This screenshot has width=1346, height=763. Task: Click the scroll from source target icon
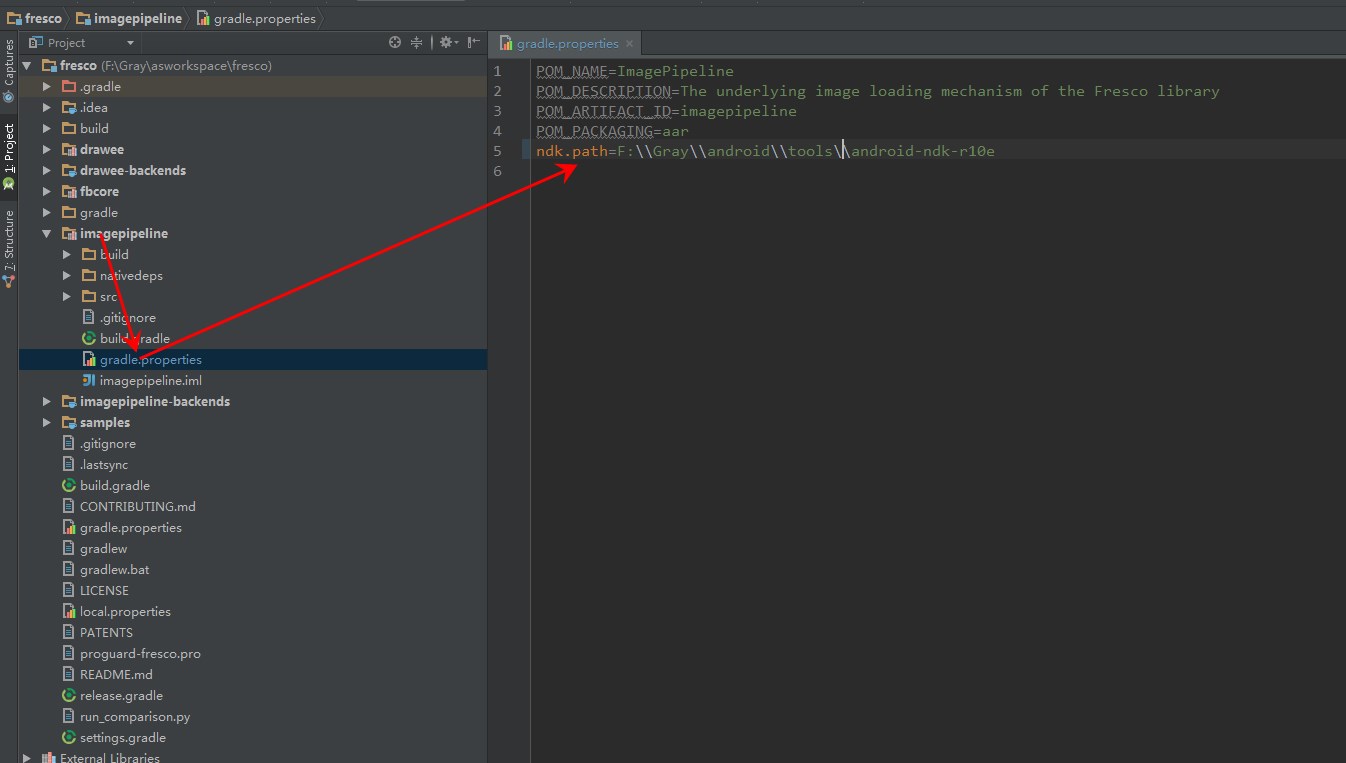pos(395,43)
